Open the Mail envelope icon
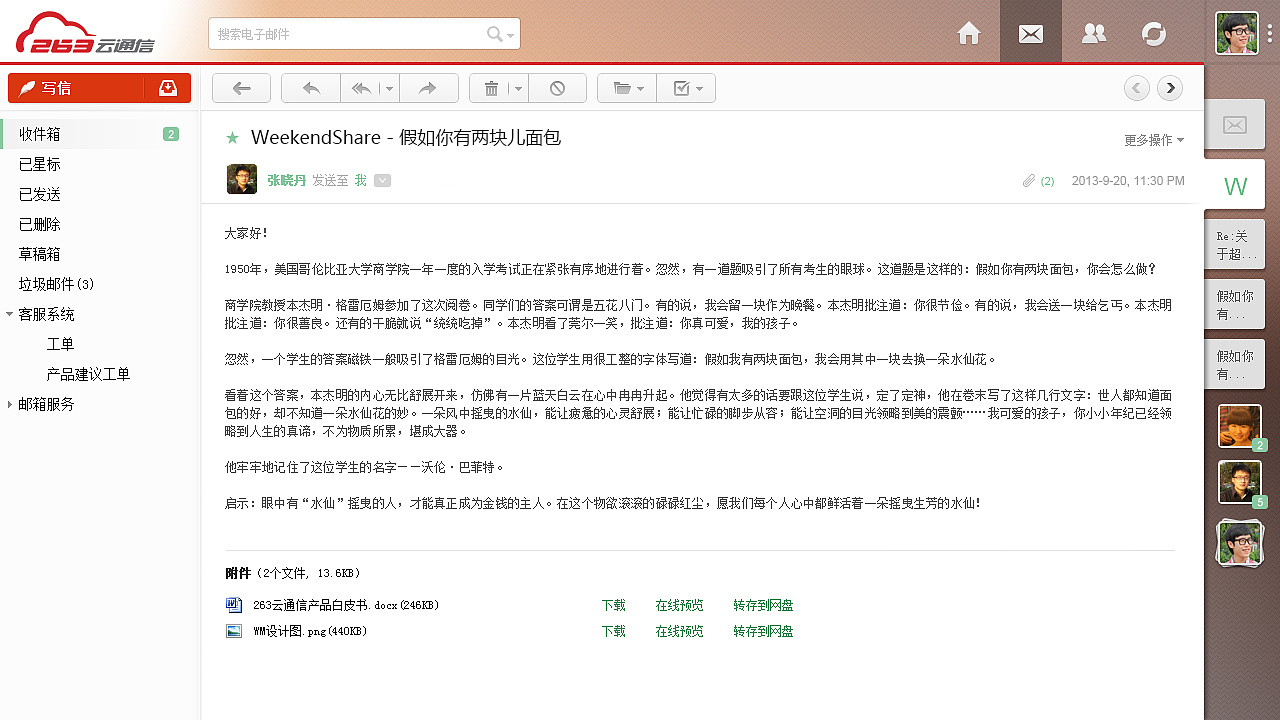The height and width of the screenshot is (720, 1280). (x=1031, y=33)
